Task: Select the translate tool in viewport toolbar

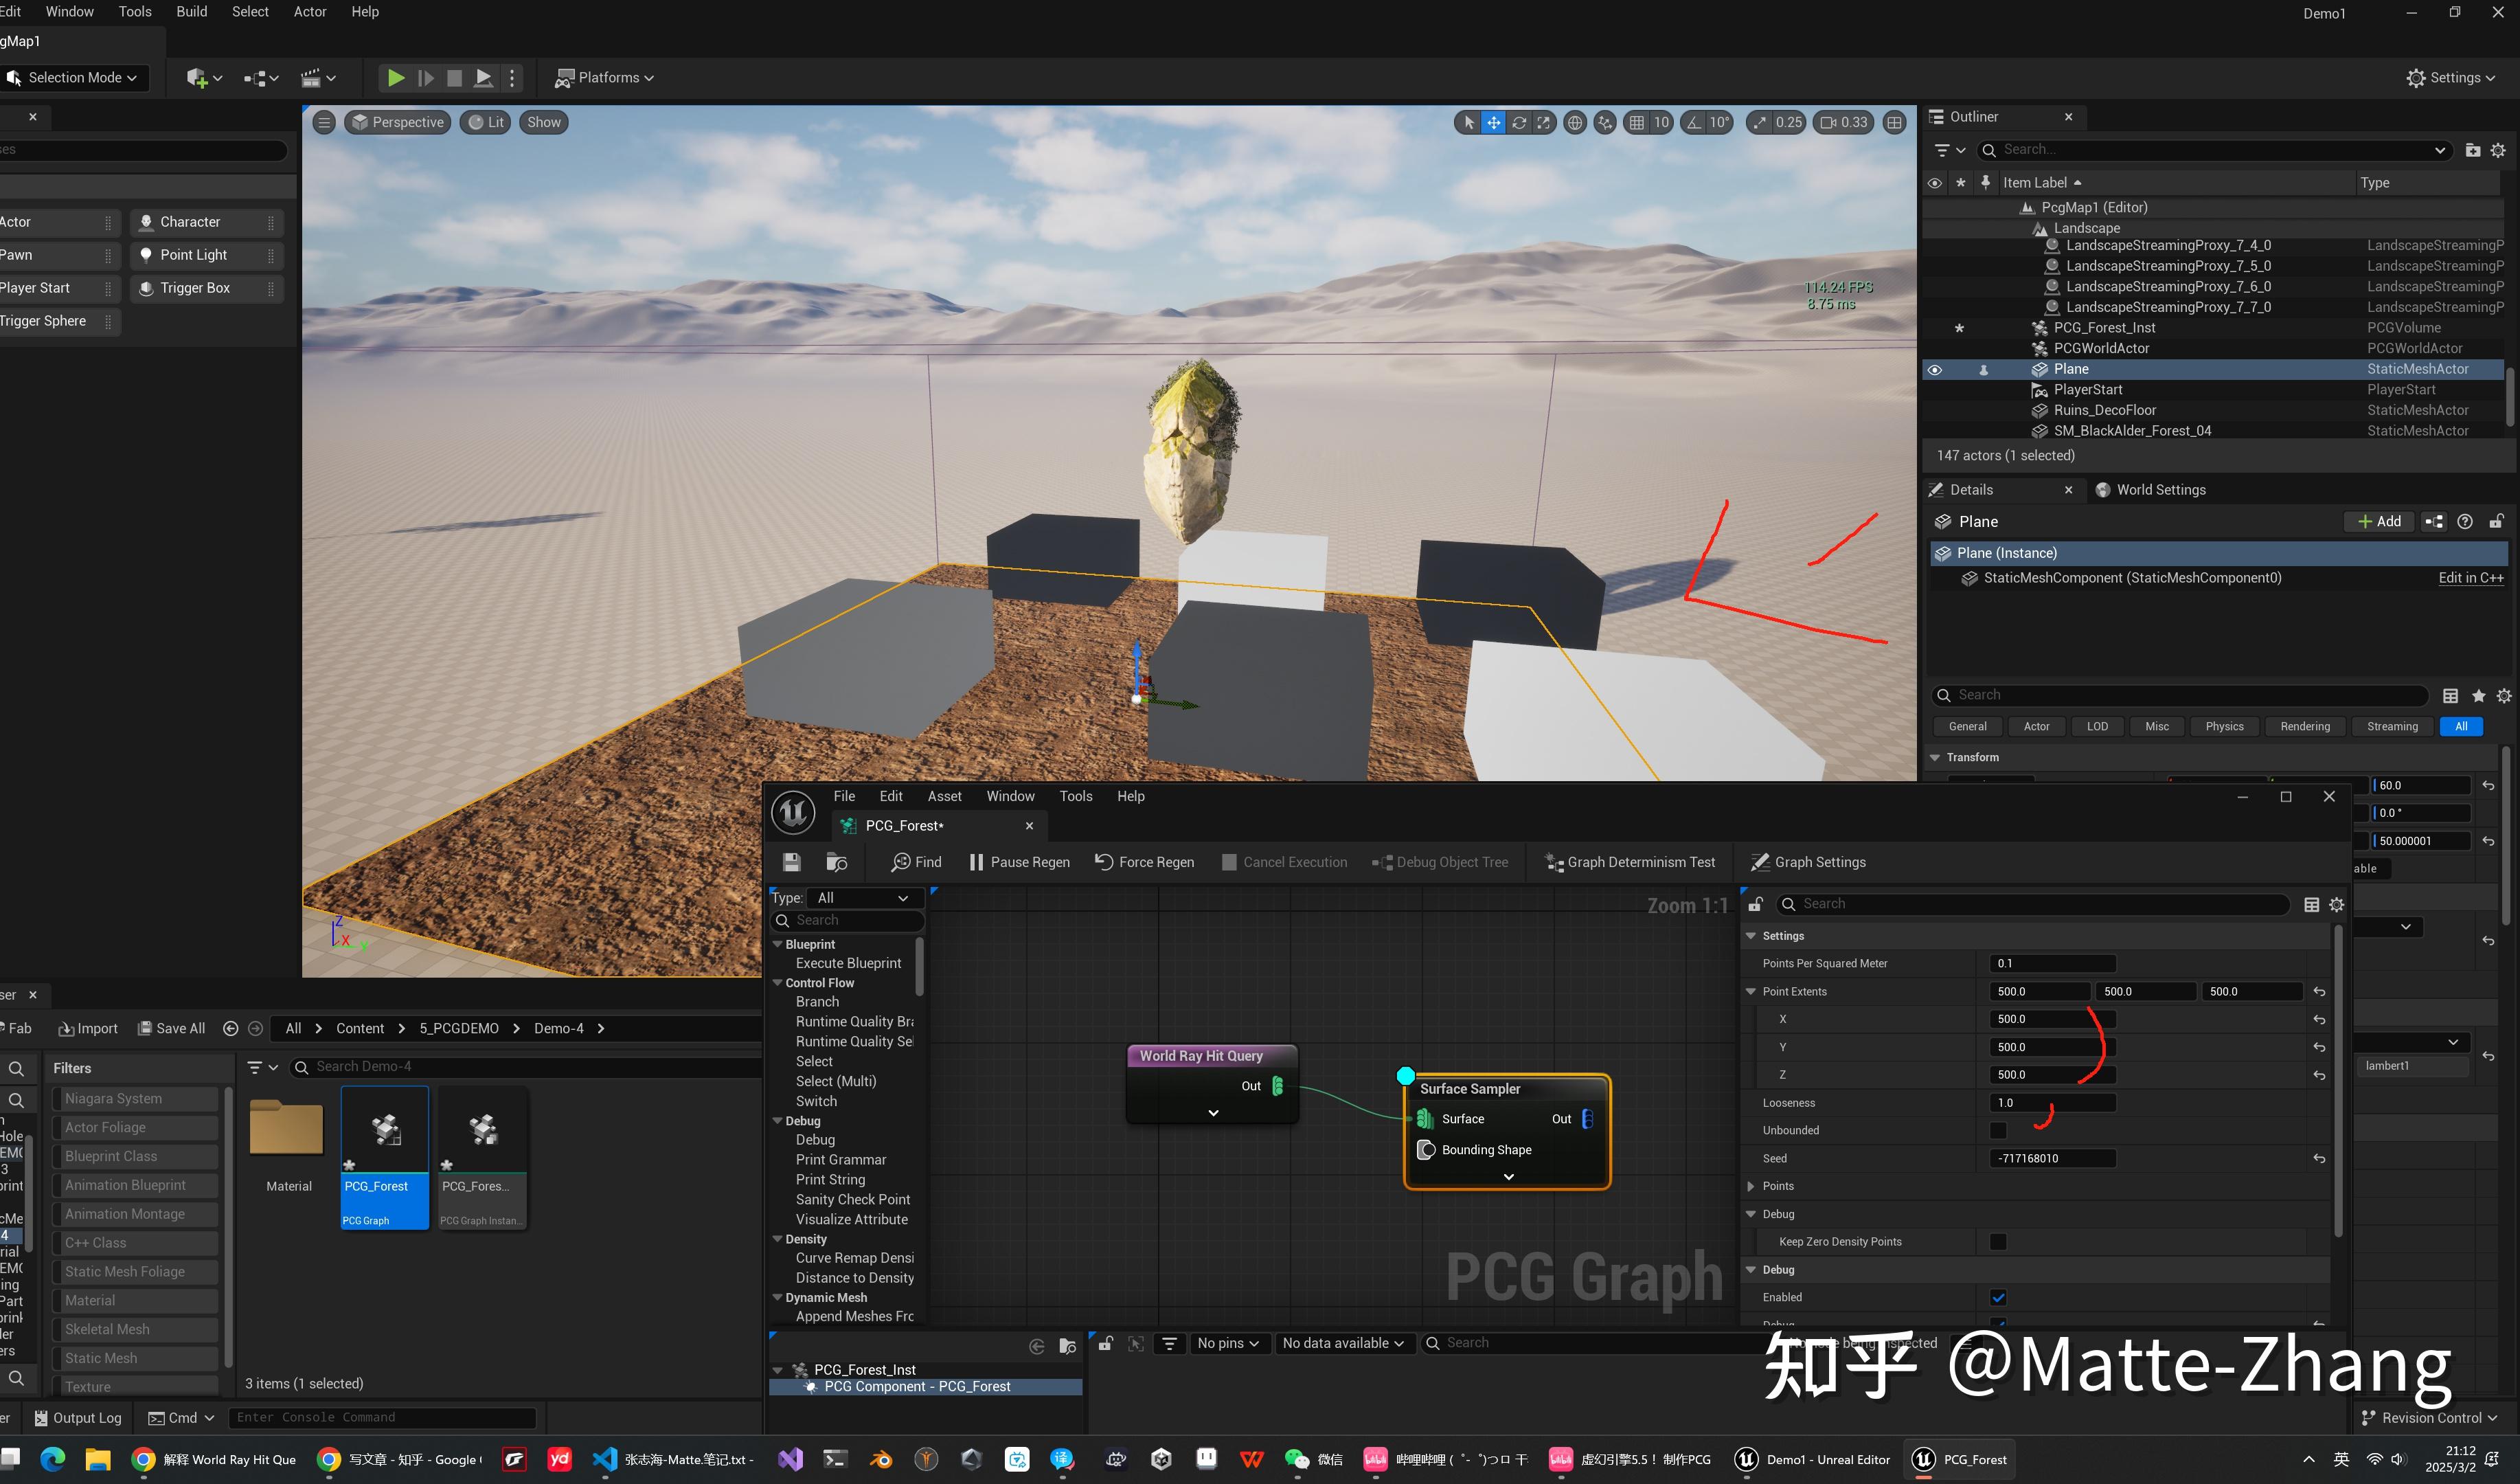Action: click(1493, 122)
